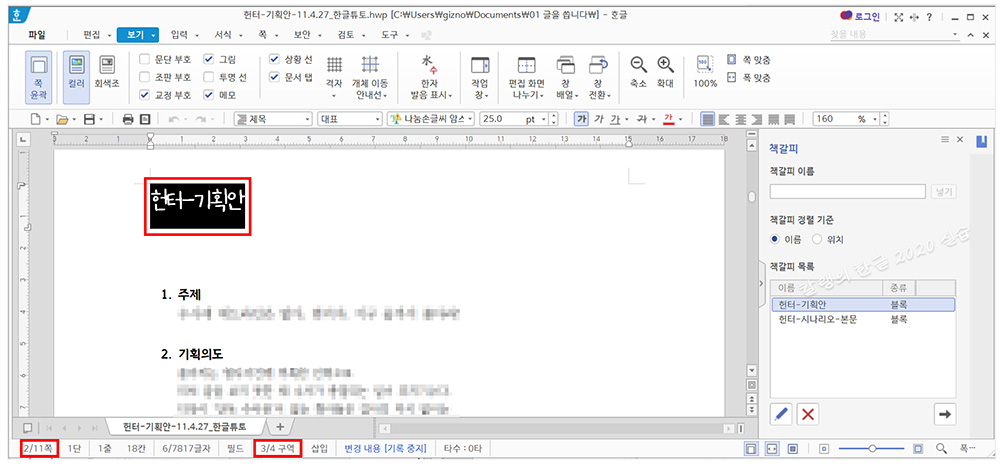The image size is (1000, 467).
Task: Select 헌터-시나리오-본문 bookmark in list
Action: pos(862,319)
